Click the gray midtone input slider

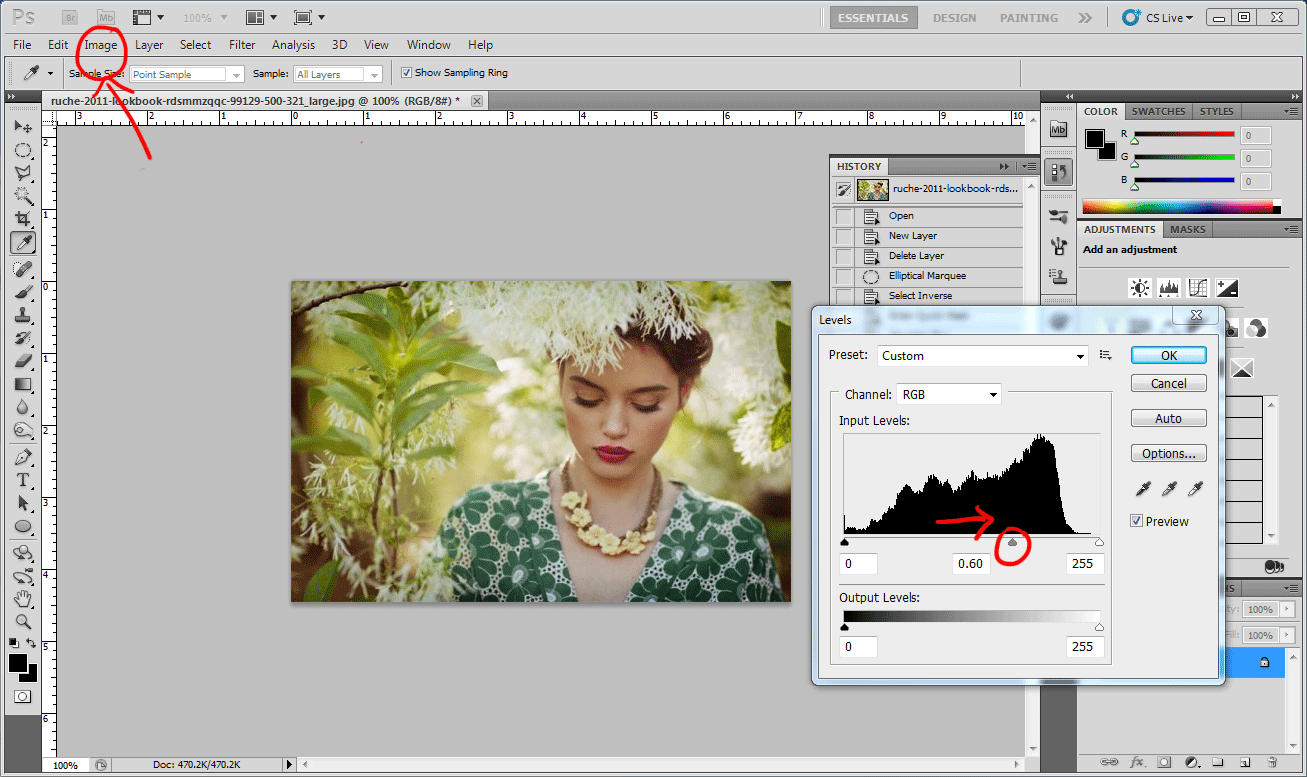click(x=1012, y=543)
